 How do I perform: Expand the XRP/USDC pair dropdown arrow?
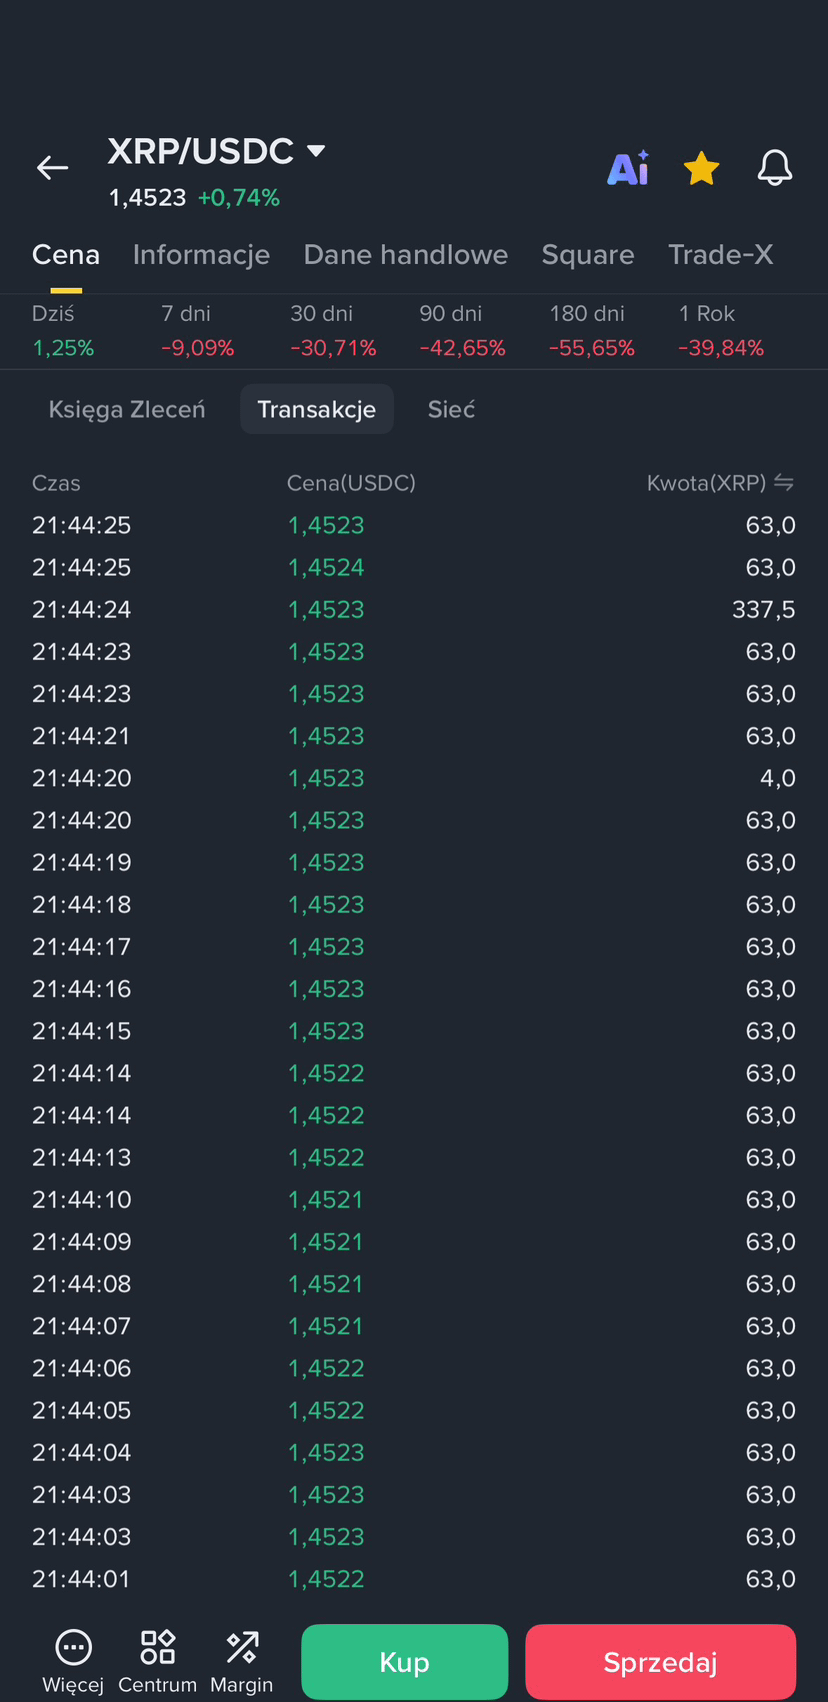pyautogui.click(x=316, y=151)
